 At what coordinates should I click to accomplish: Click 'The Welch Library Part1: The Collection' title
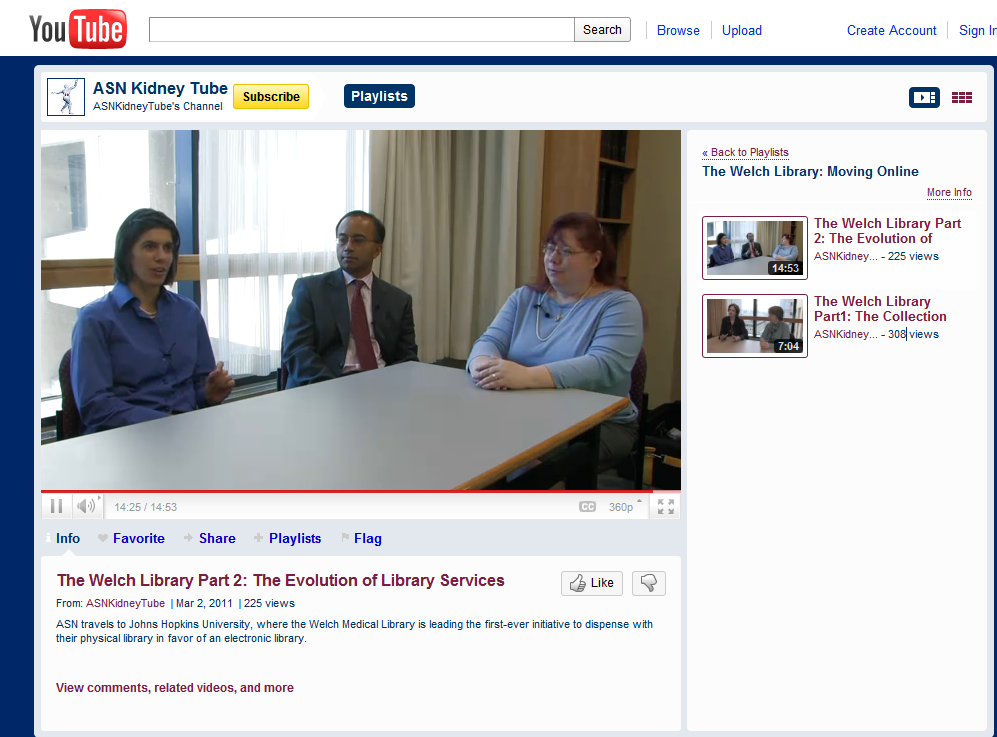pos(880,309)
